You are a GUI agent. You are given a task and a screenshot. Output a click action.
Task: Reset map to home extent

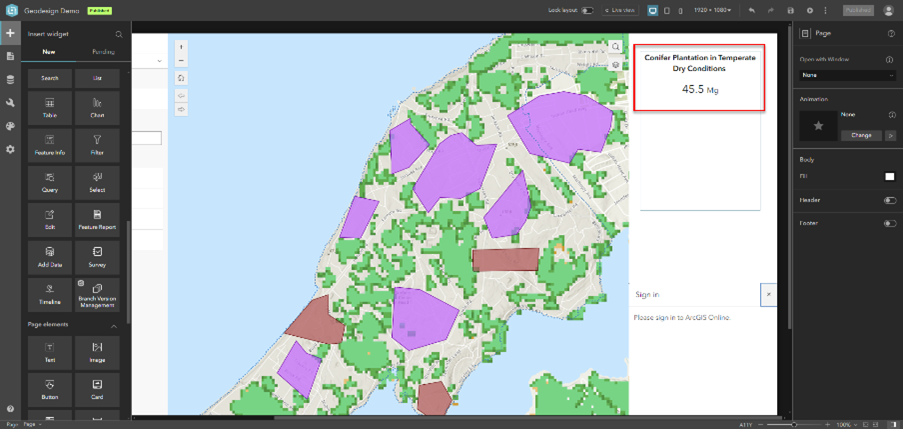point(181,78)
